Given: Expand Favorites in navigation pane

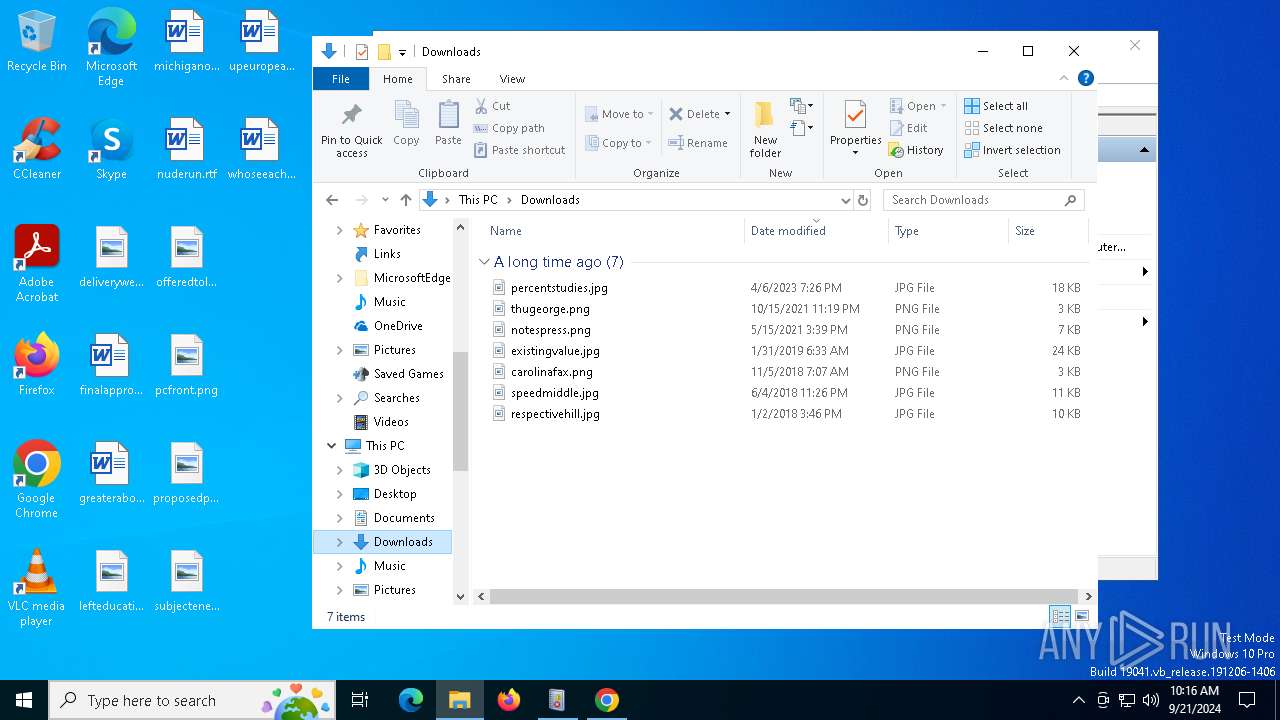Looking at the screenshot, I should (339, 230).
